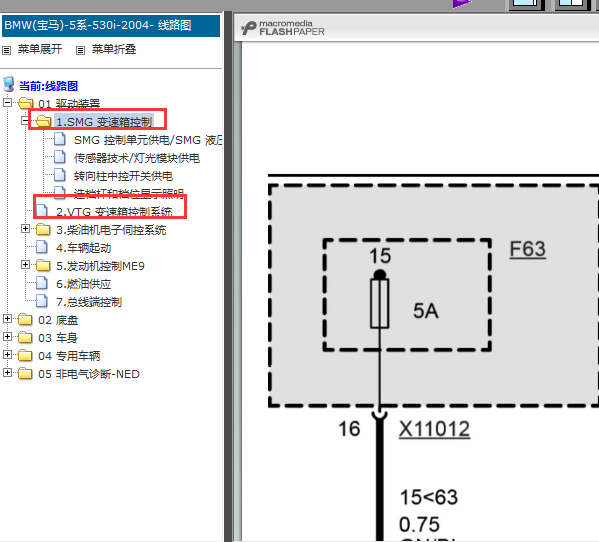The width and height of the screenshot is (599, 542).
Task: Expand the 02 底盘 folder
Action: [x=7, y=319]
